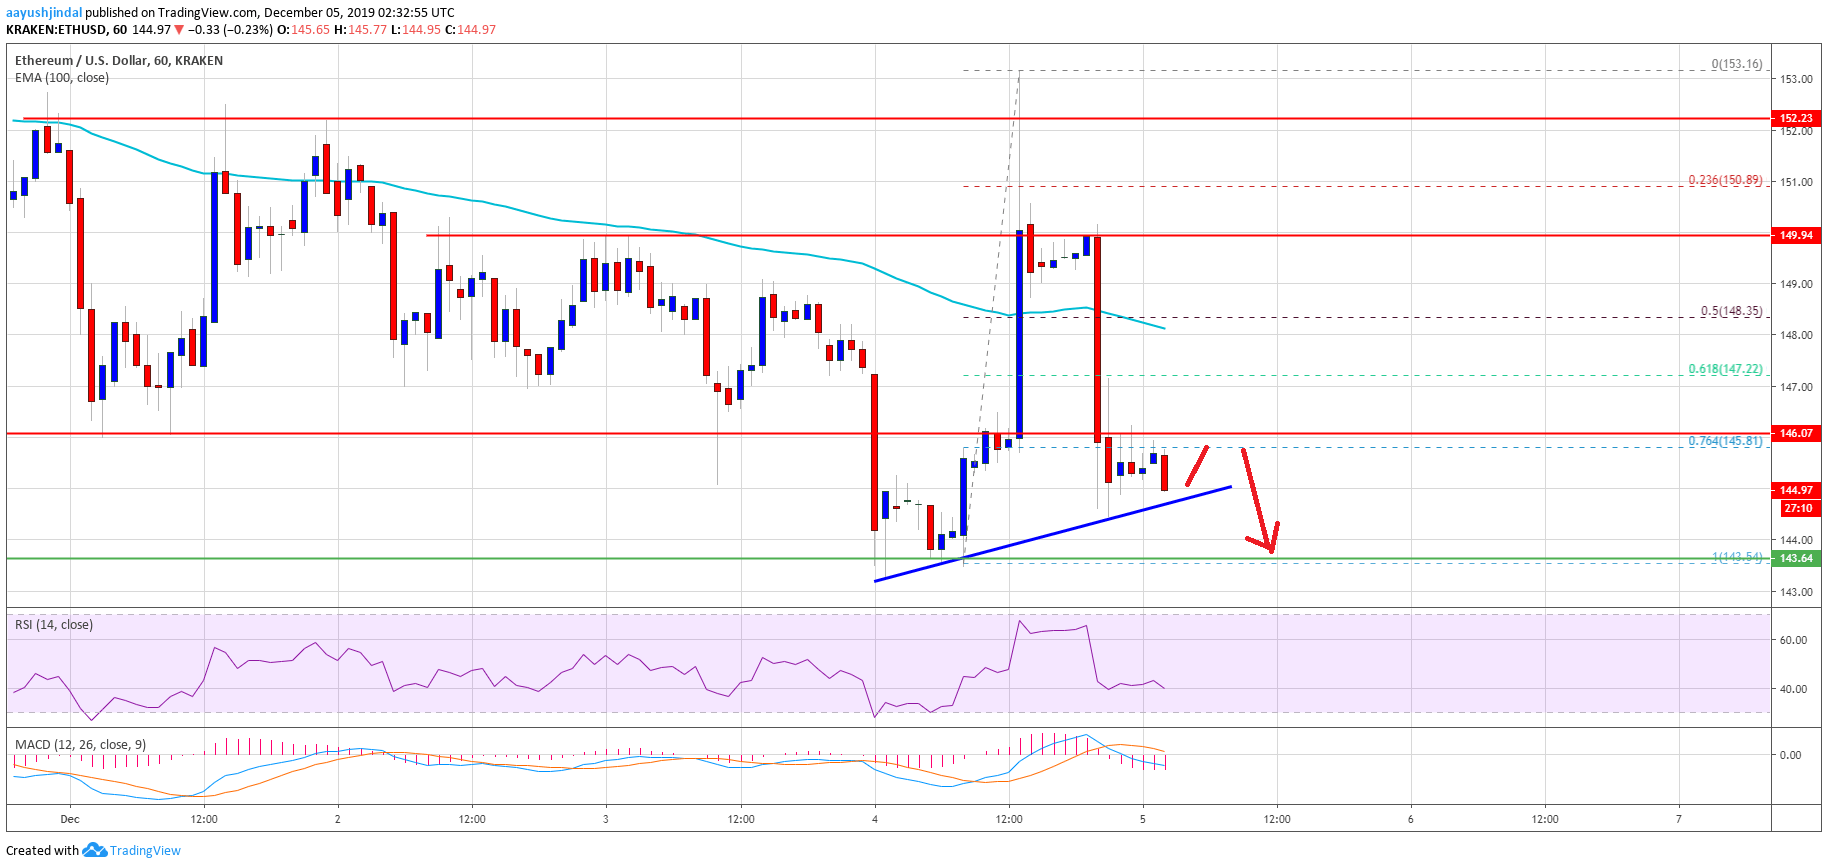Select the EMA (100, close) indicator label

[62, 77]
